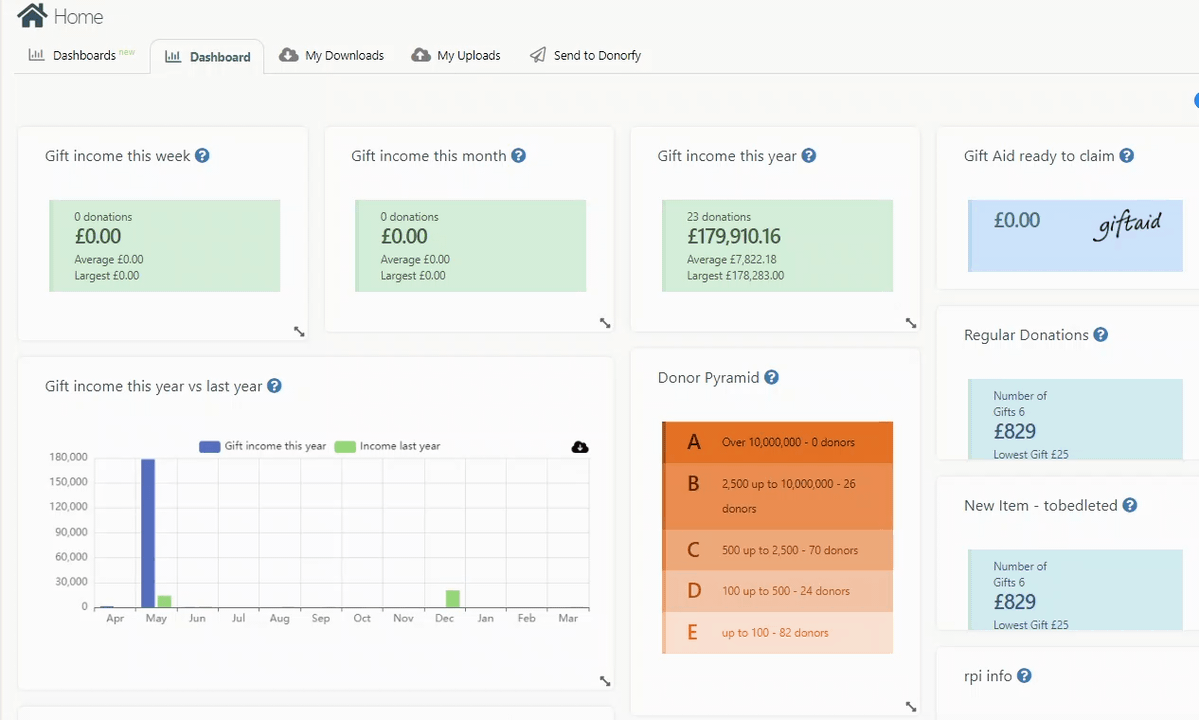Open help icon next to this year vs last year
Viewport: 1199px width, 720px height.
pyautogui.click(x=274, y=385)
